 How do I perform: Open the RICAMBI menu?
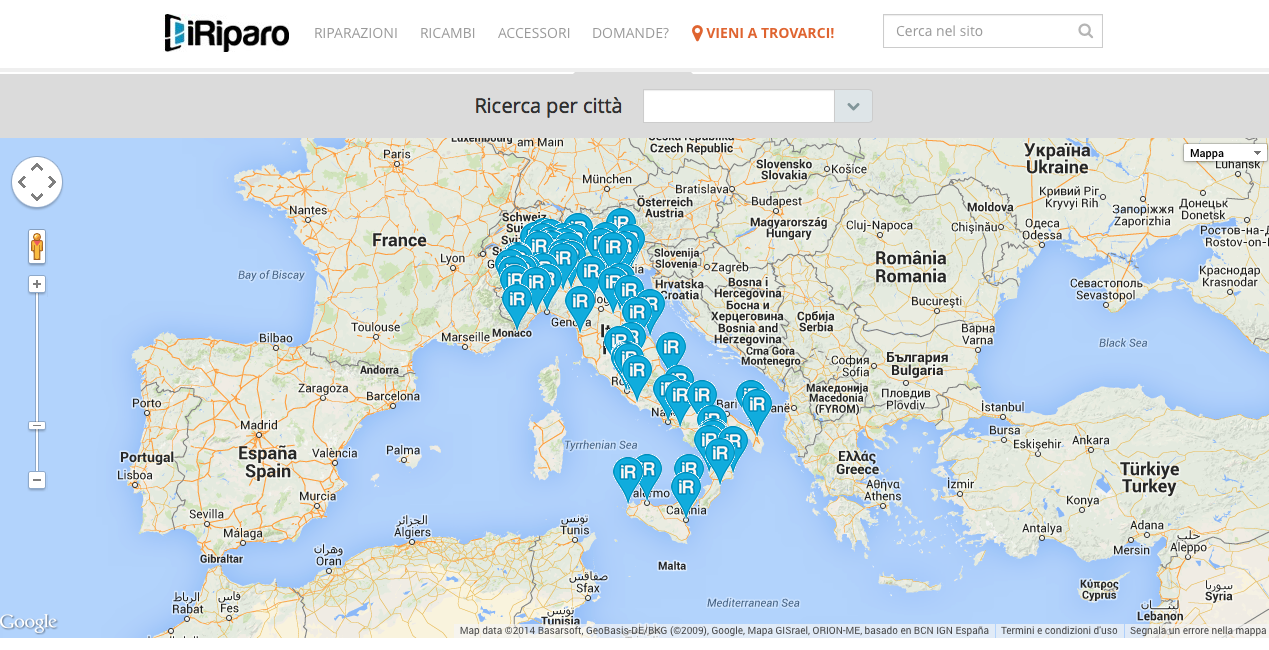pos(448,33)
